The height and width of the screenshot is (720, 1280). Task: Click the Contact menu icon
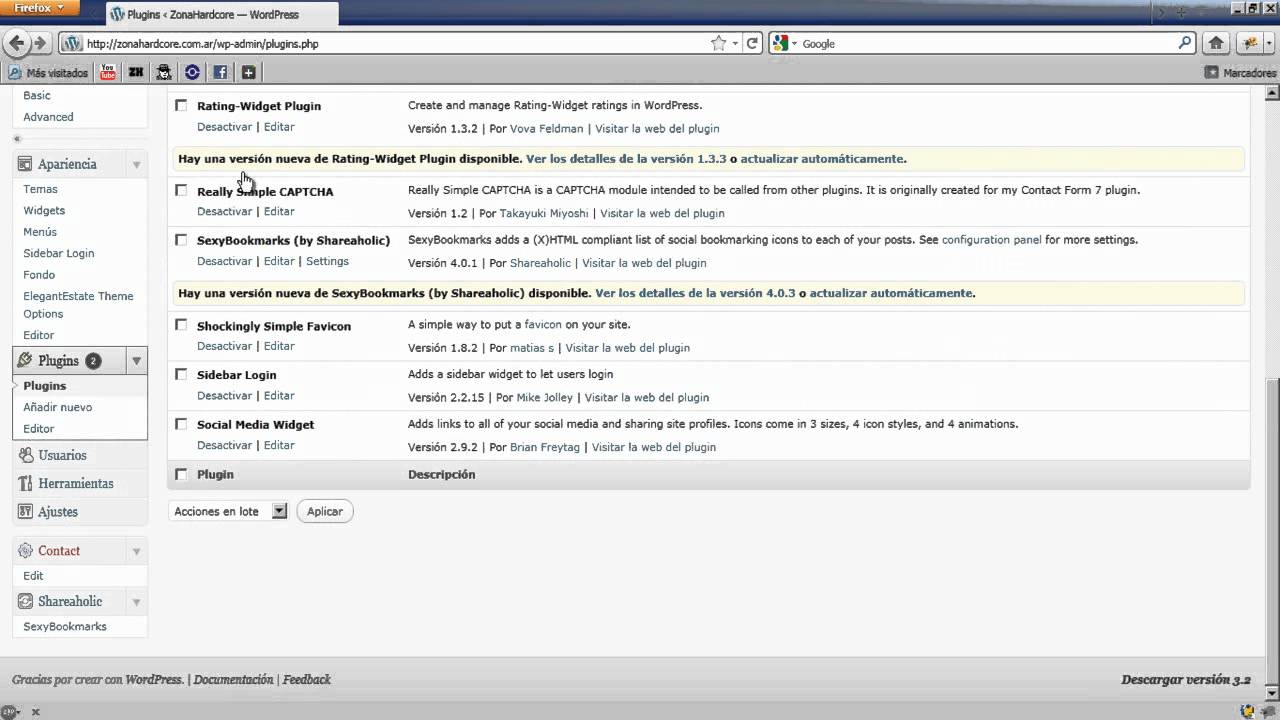(x=26, y=551)
